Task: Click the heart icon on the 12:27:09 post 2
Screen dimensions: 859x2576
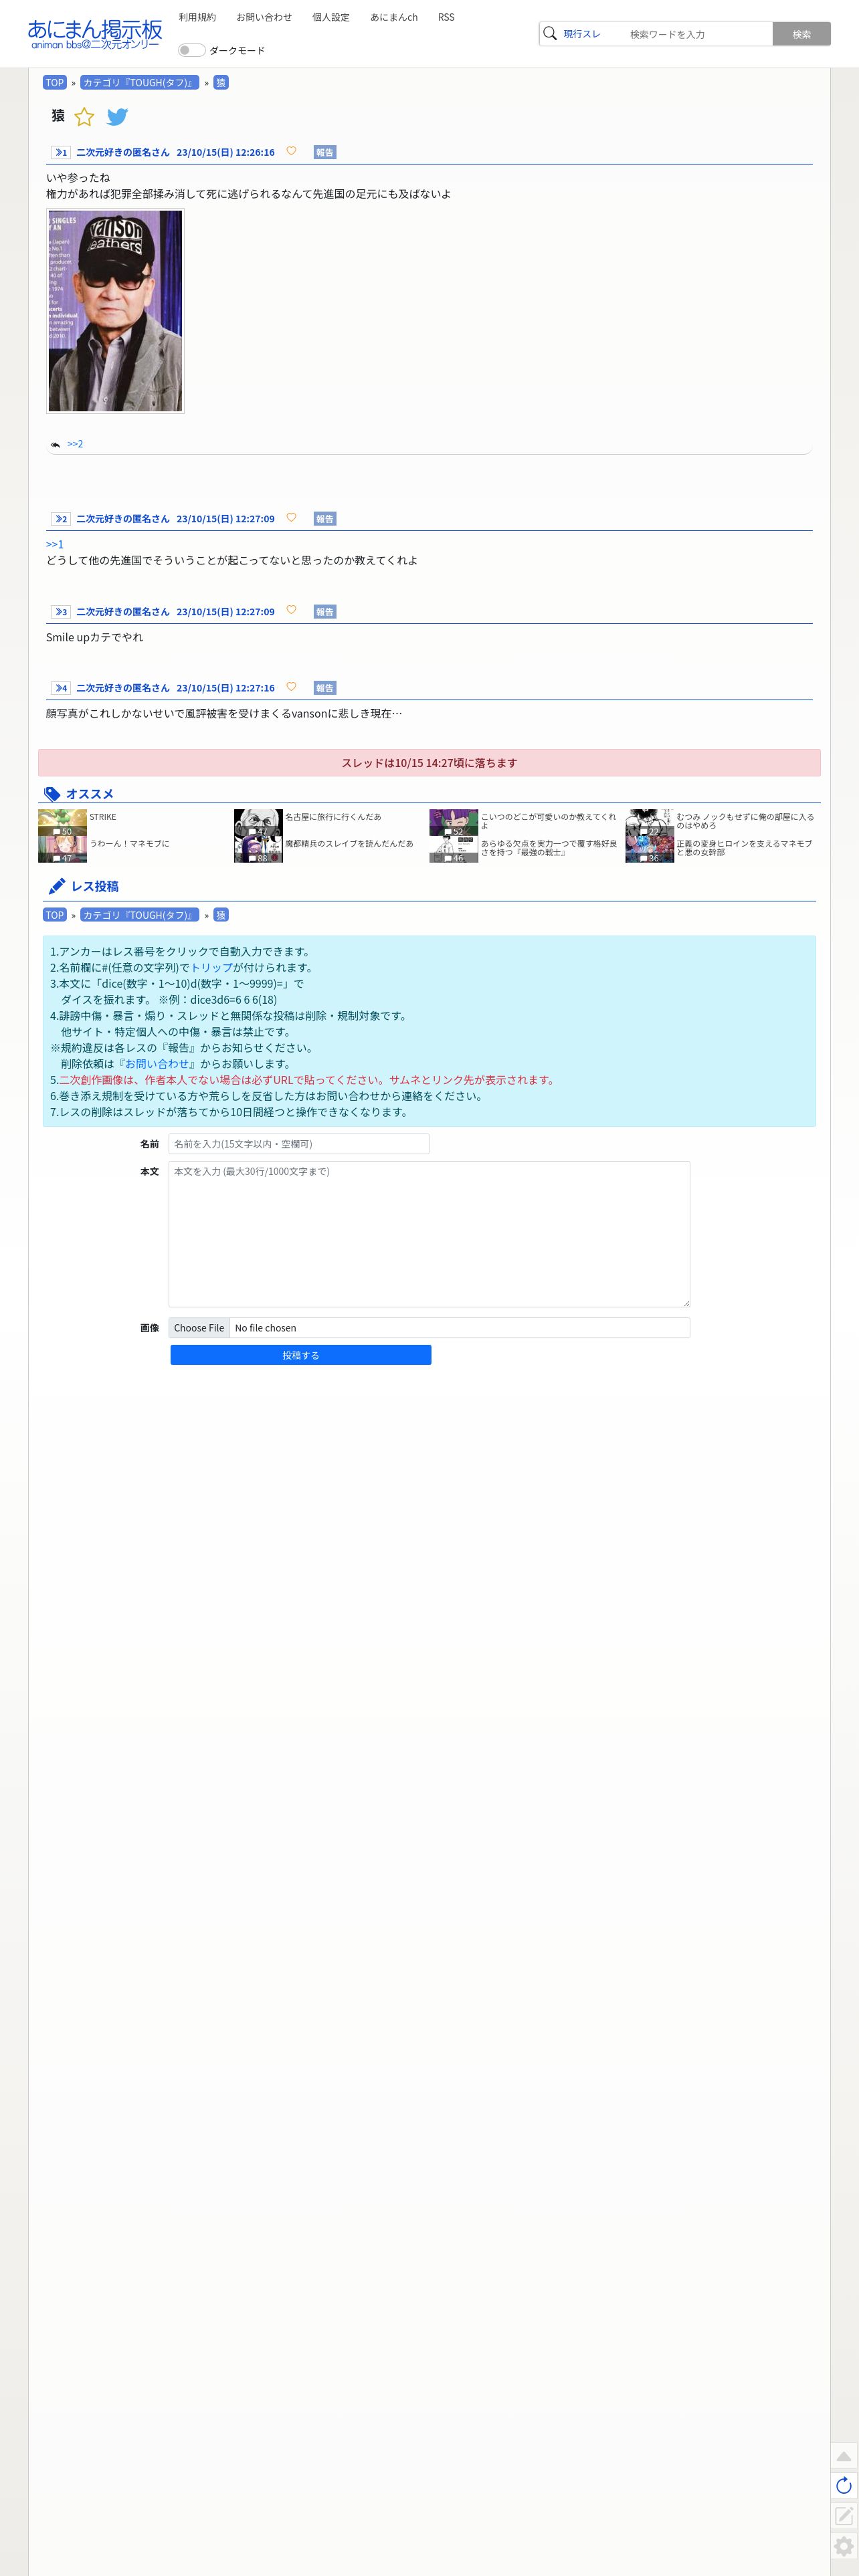Action: [x=291, y=518]
